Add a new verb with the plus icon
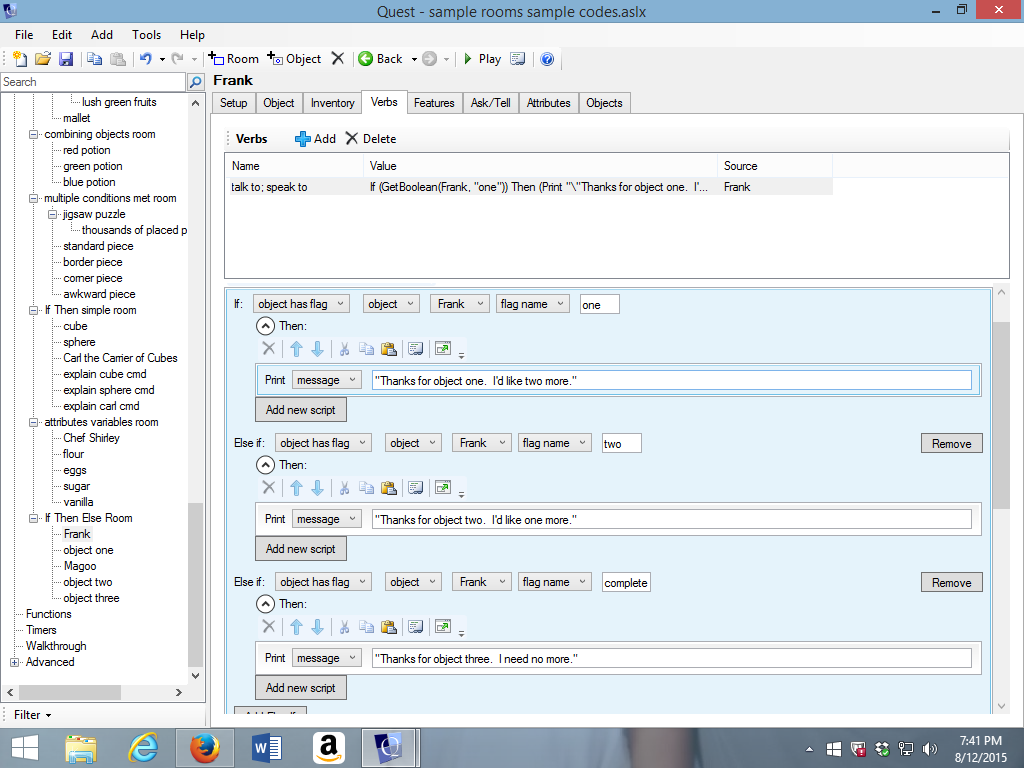 point(315,138)
